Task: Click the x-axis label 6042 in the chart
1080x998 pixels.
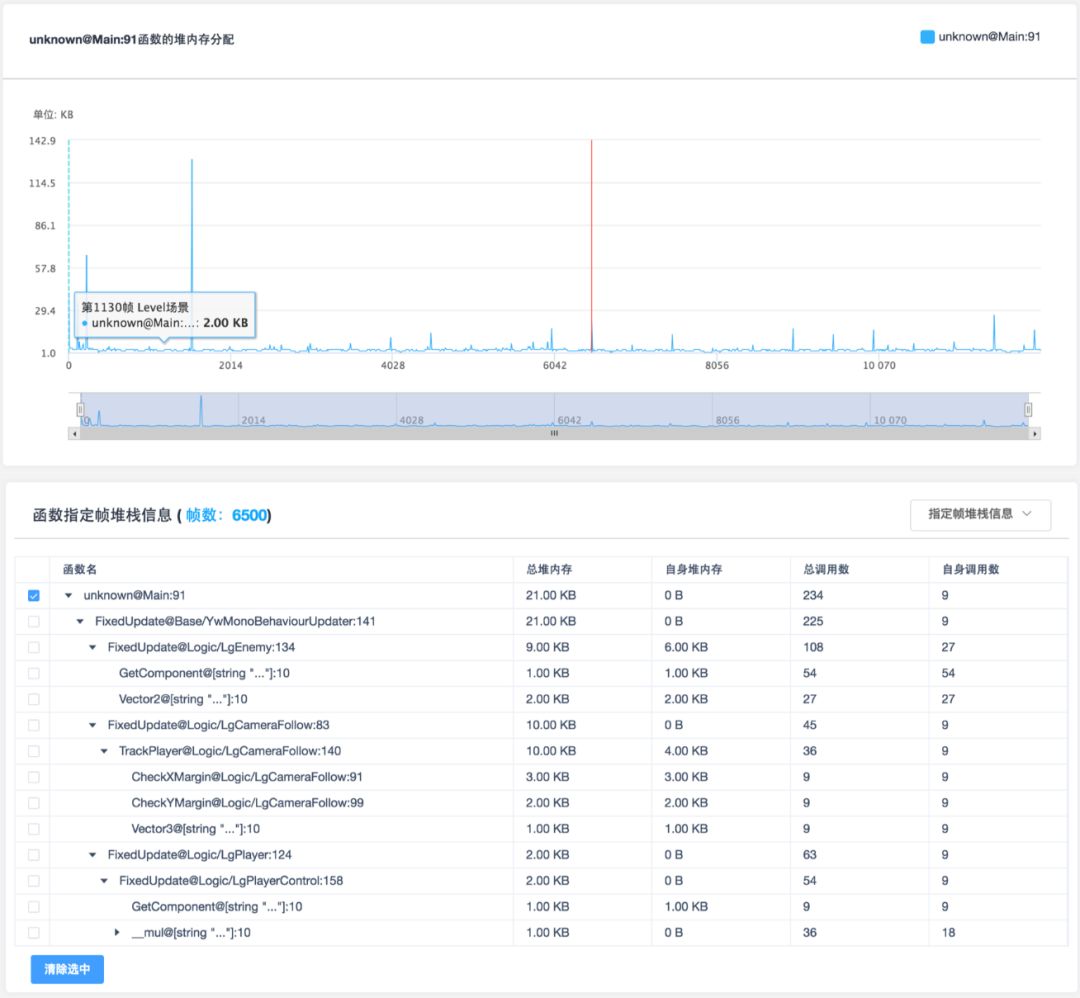Action: (554, 366)
